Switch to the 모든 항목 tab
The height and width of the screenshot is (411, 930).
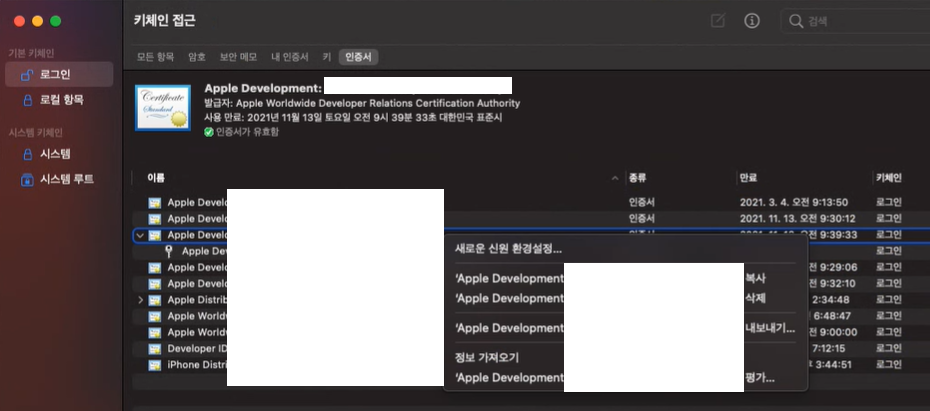click(155, 57)
